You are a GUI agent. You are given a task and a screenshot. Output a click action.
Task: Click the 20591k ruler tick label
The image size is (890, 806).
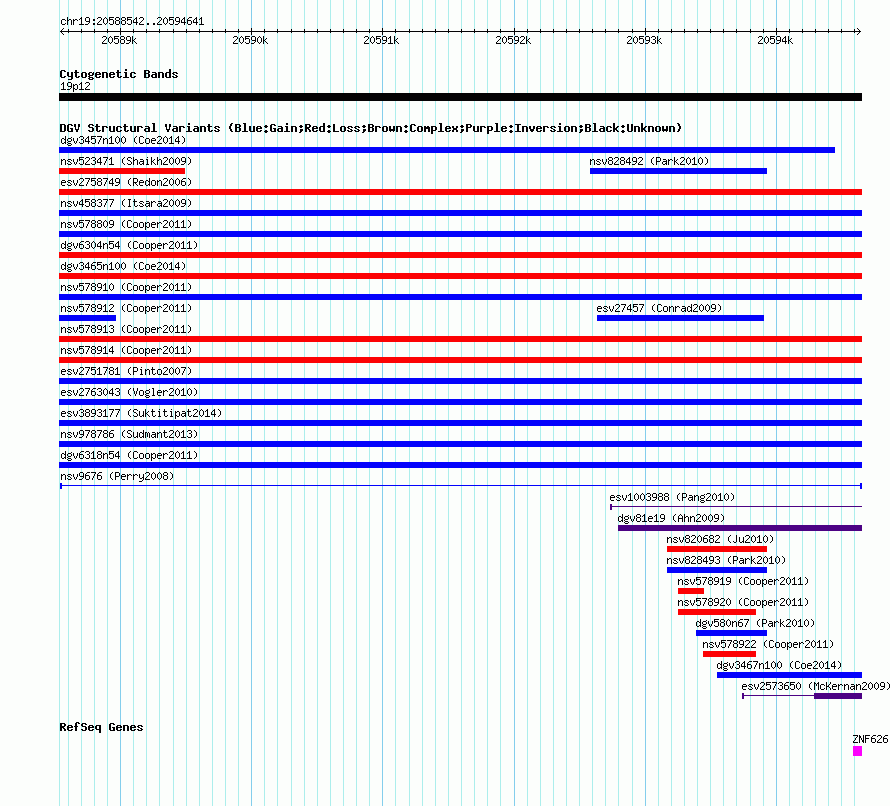pyautogui.click(x=381, y=40)
